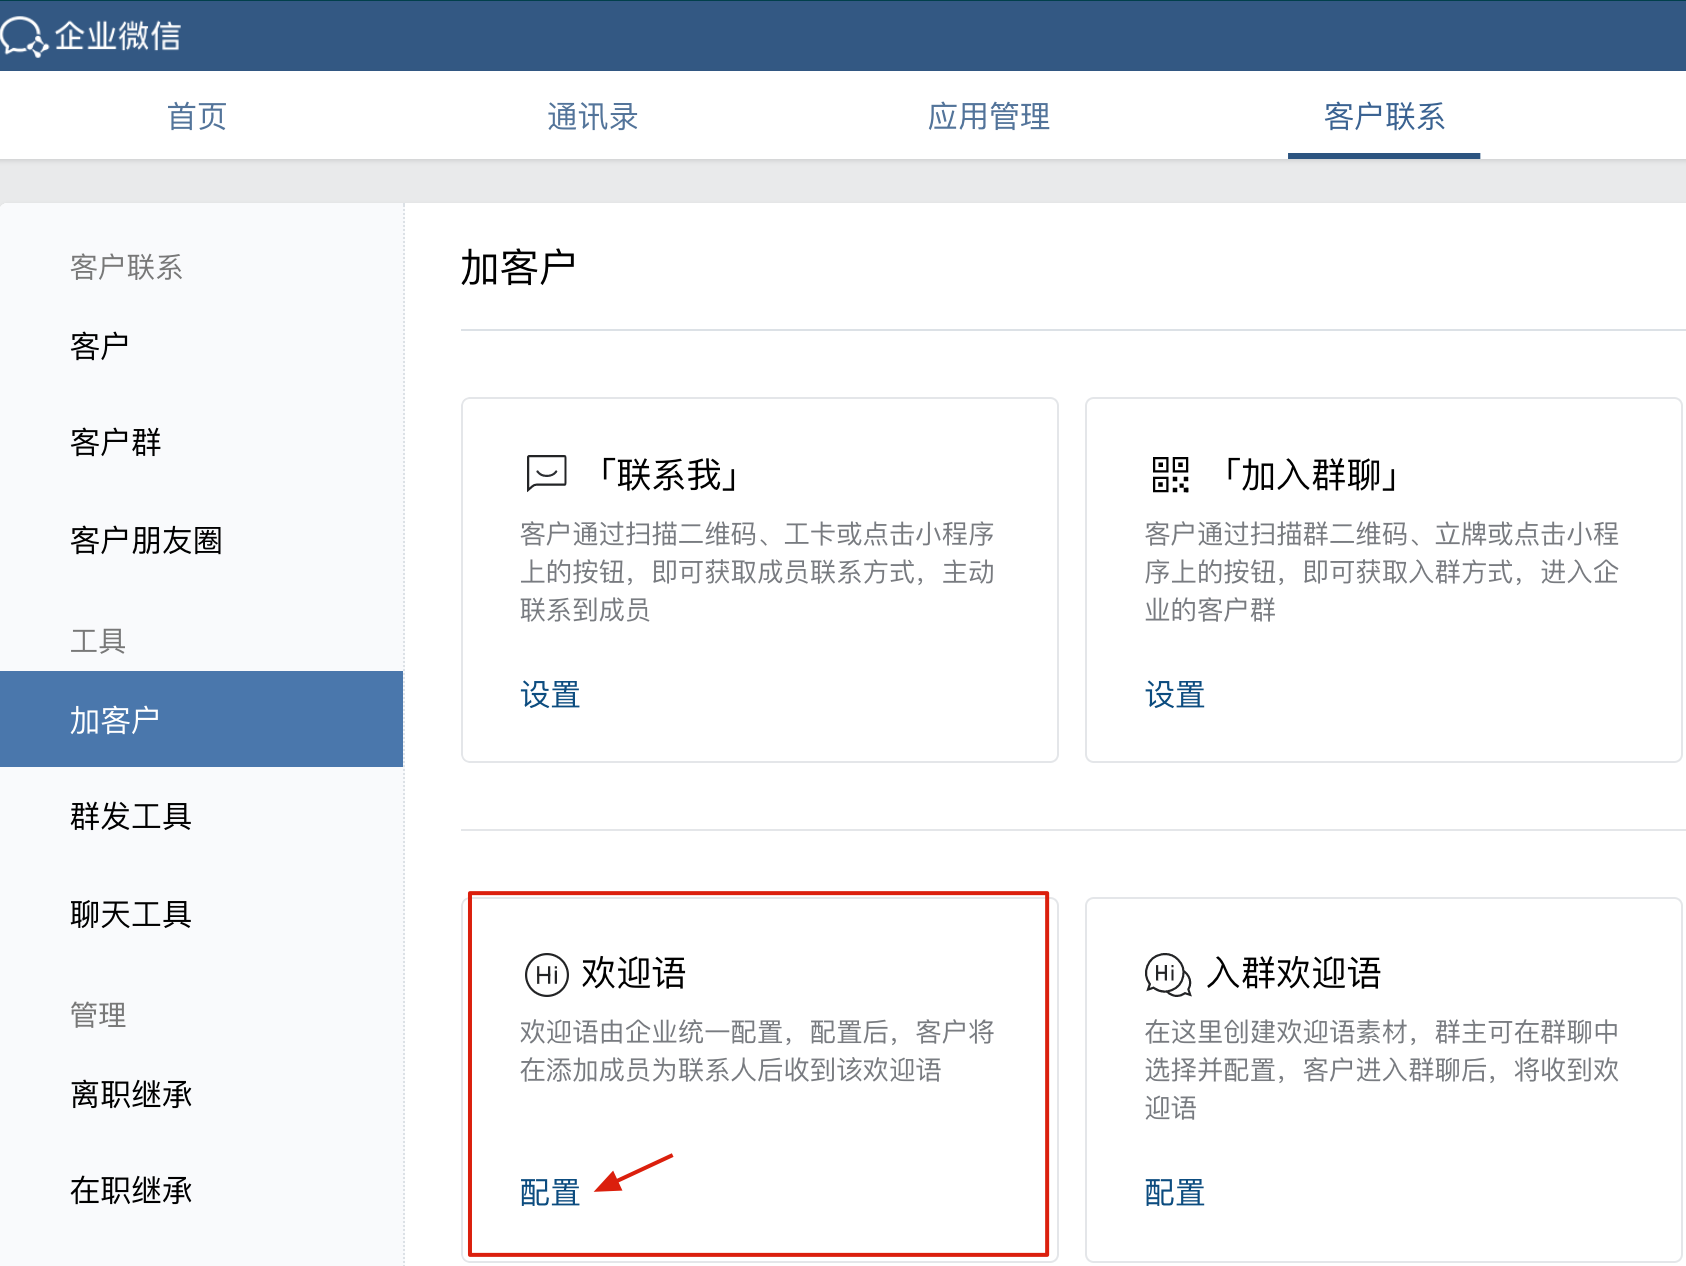Select the 客户联系 top tab
Viewport: 1686px width, 1266px height.
coord(1384,117)
